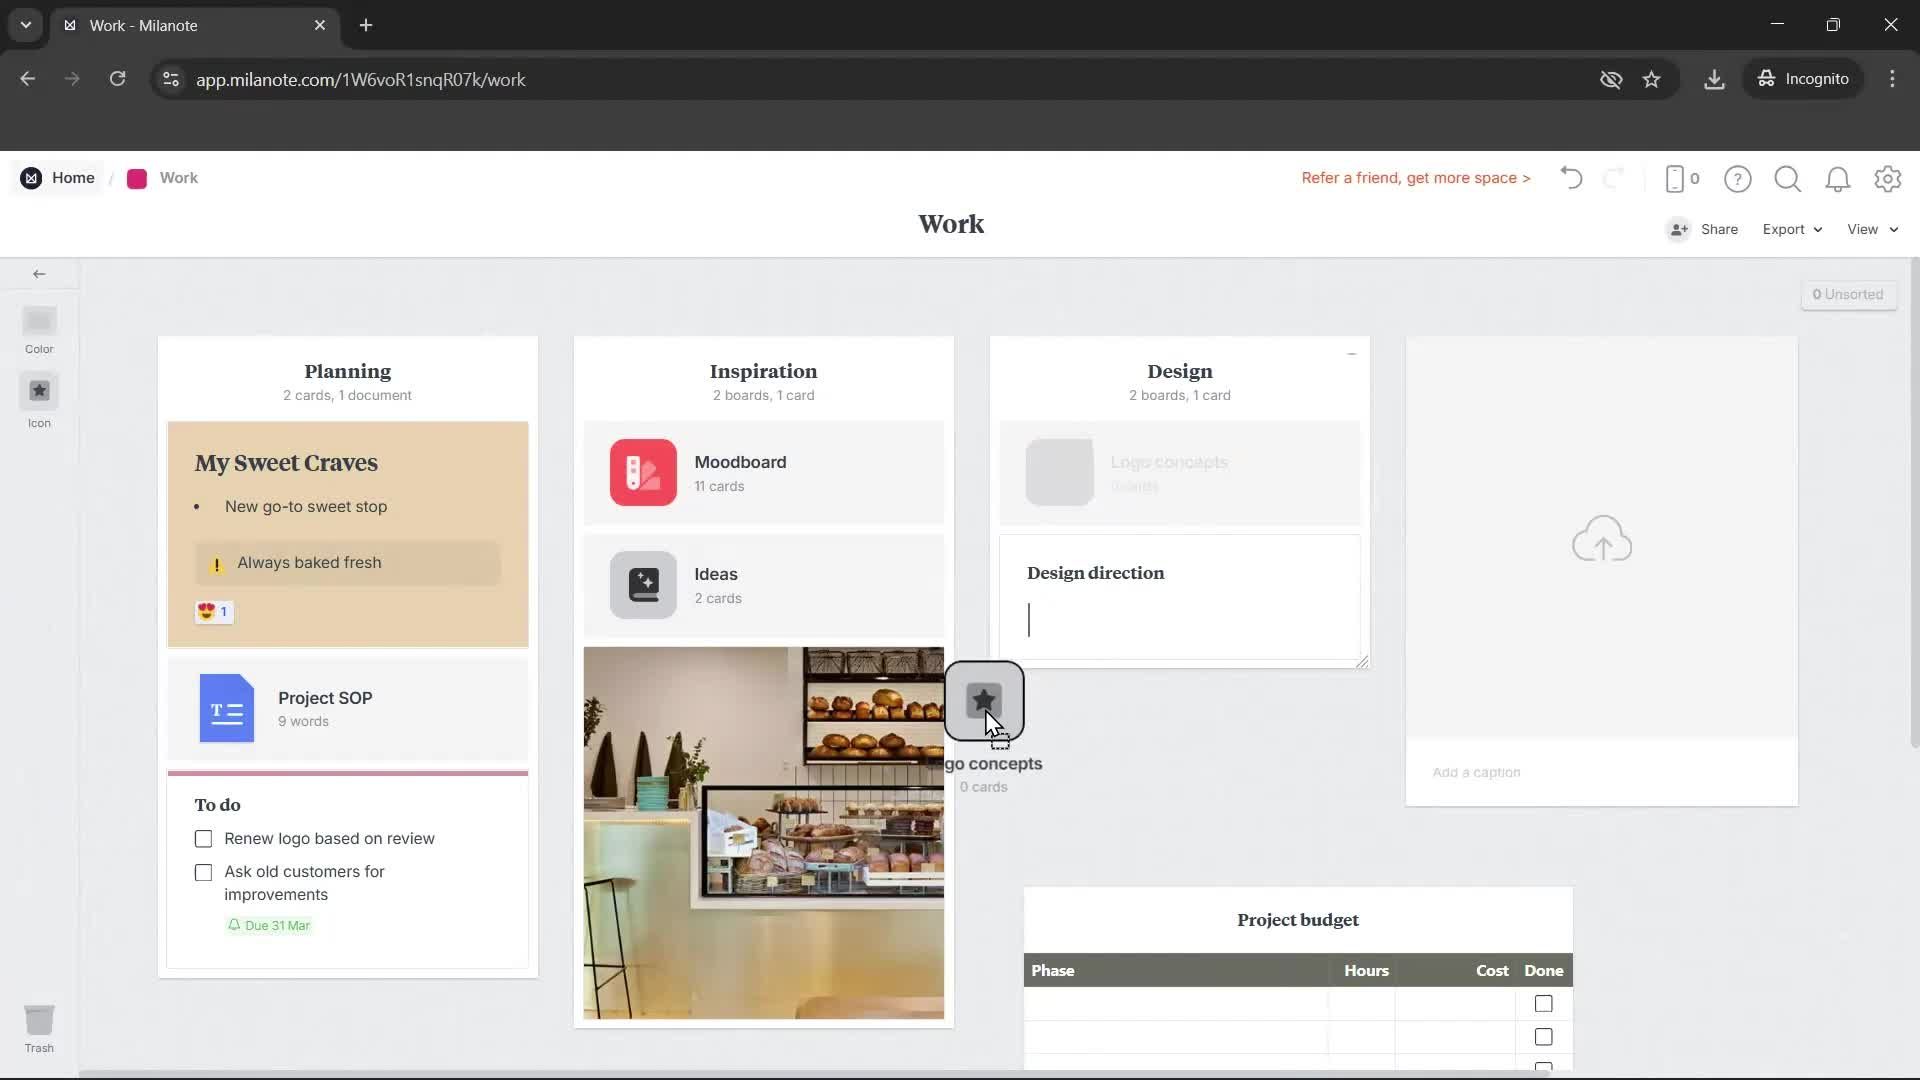The image size is (1920, 1080).
Task: Tick the first Done checkbox in Project budget
Action: click(x=1543, y=1003)
